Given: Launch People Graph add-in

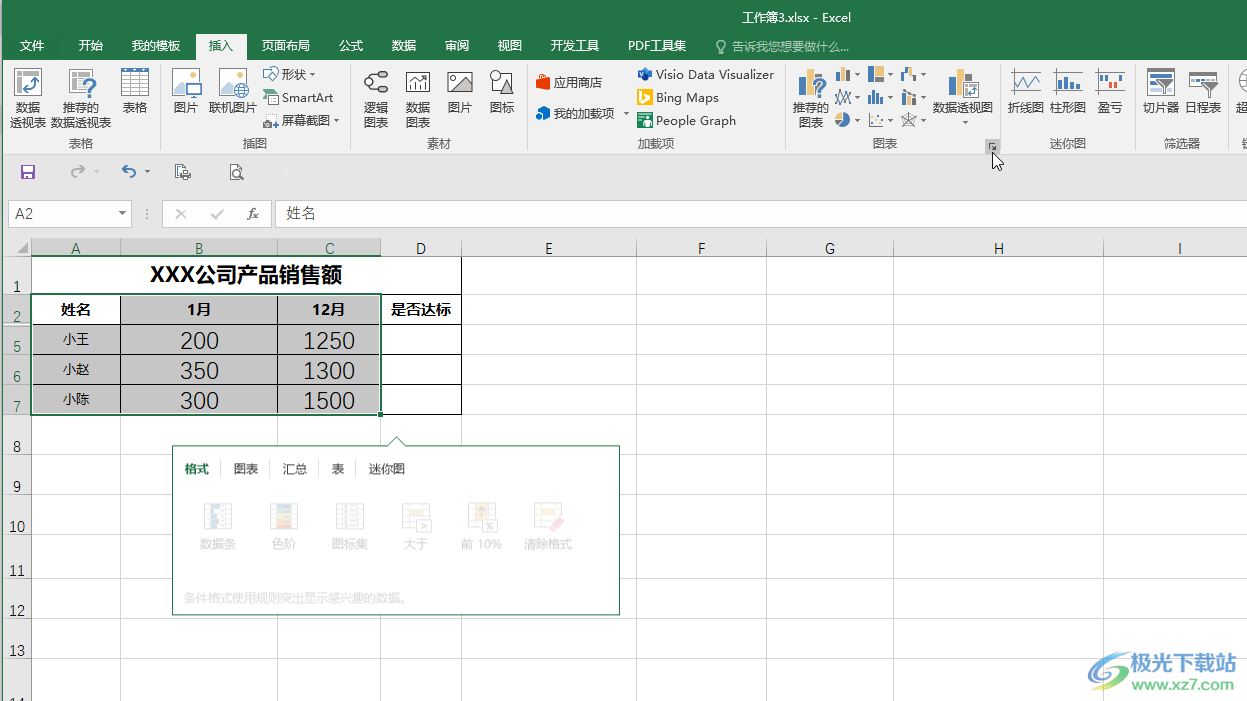Looking at the screenshot, I should (687, 121).
